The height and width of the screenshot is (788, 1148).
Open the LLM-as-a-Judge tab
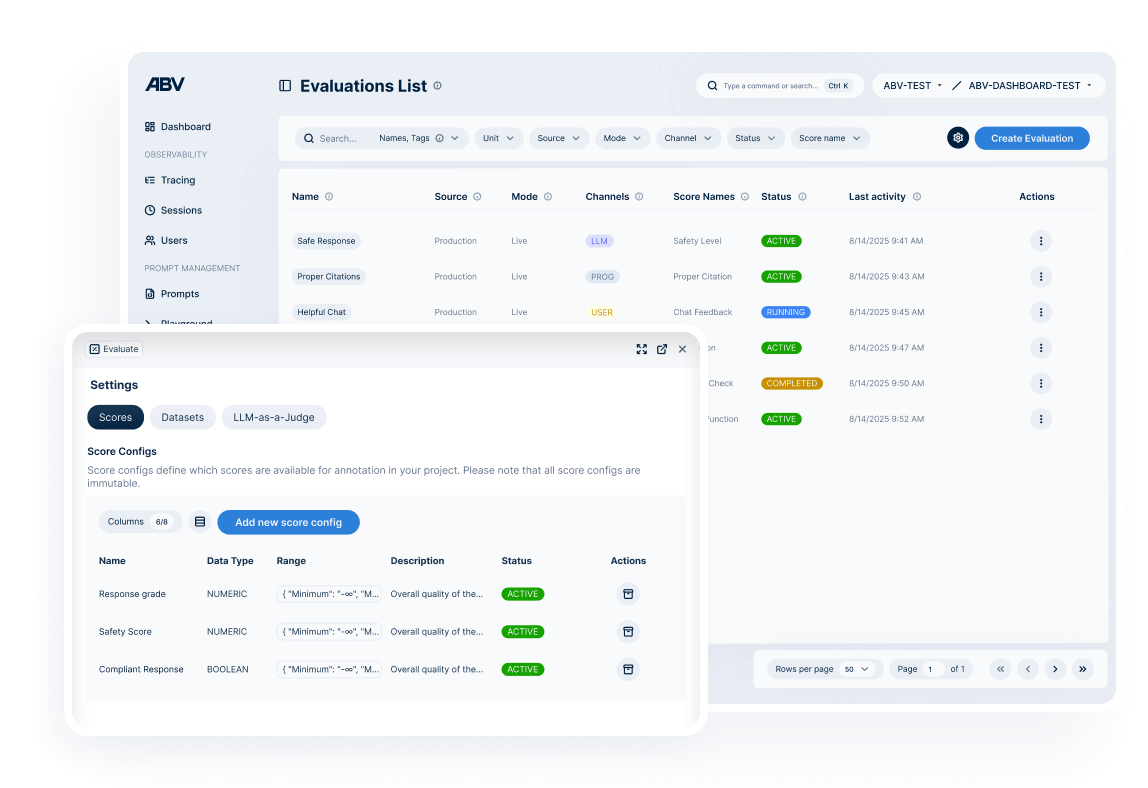(x=273, y=417)
